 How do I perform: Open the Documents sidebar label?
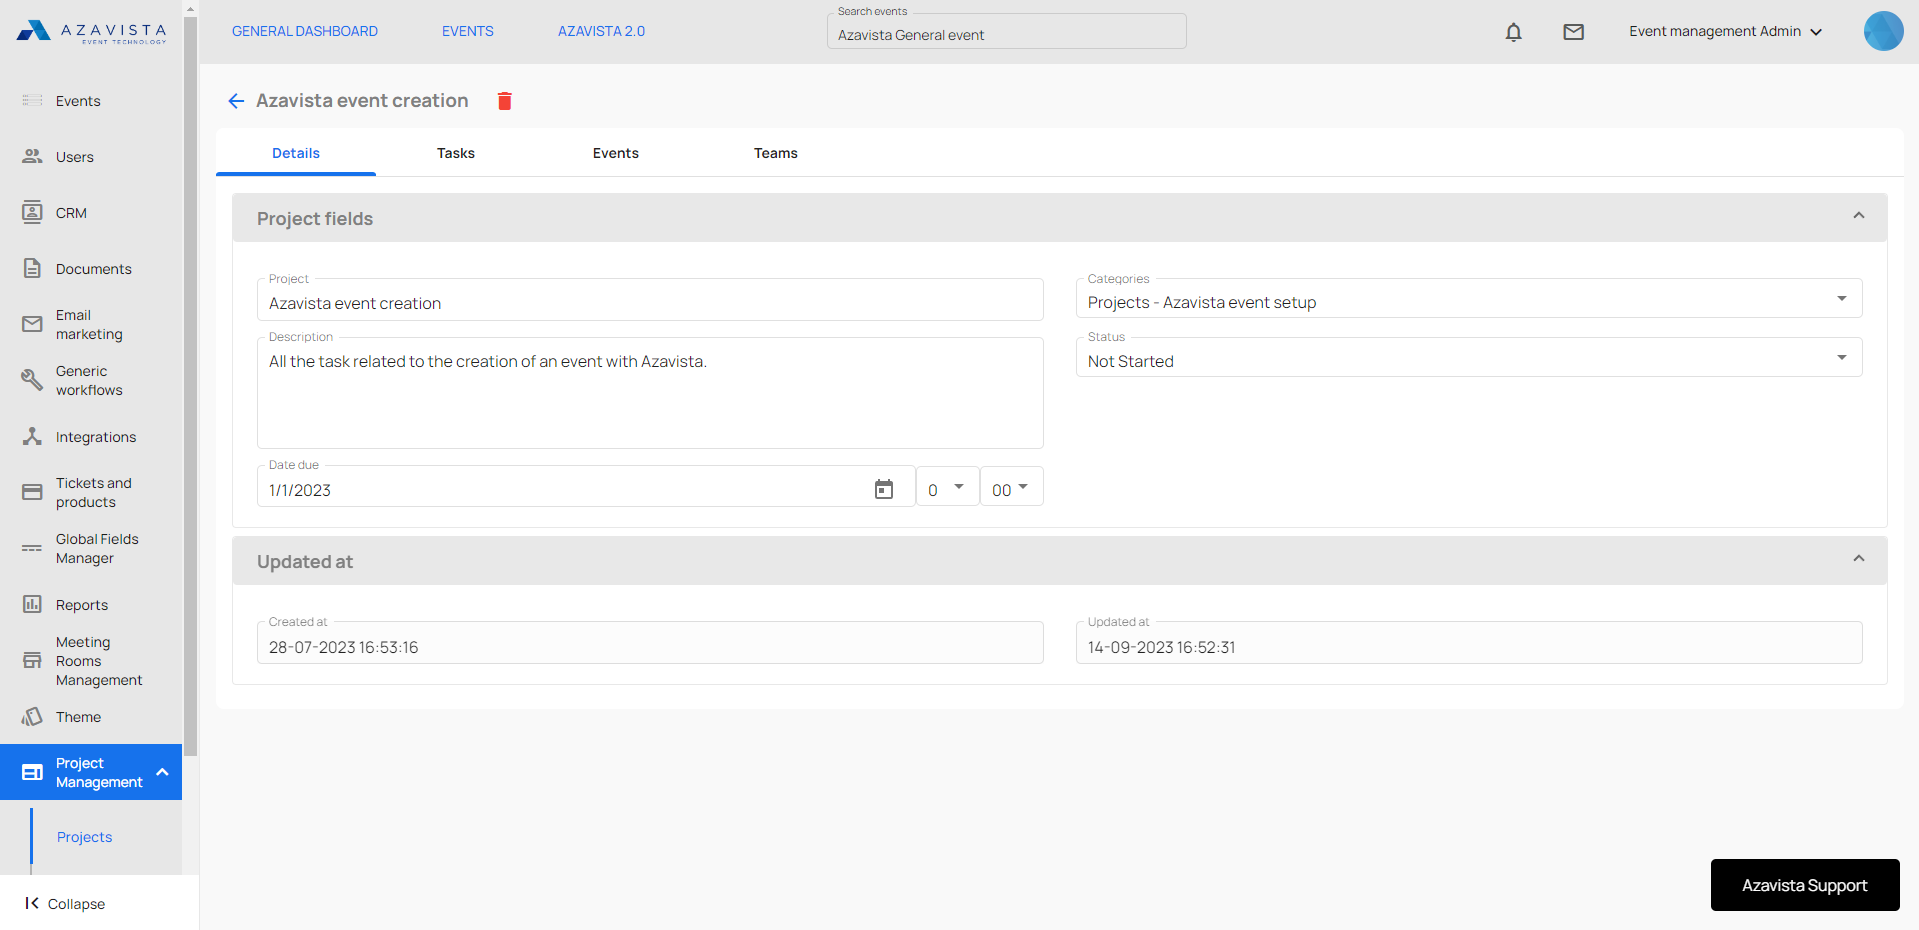94,269
